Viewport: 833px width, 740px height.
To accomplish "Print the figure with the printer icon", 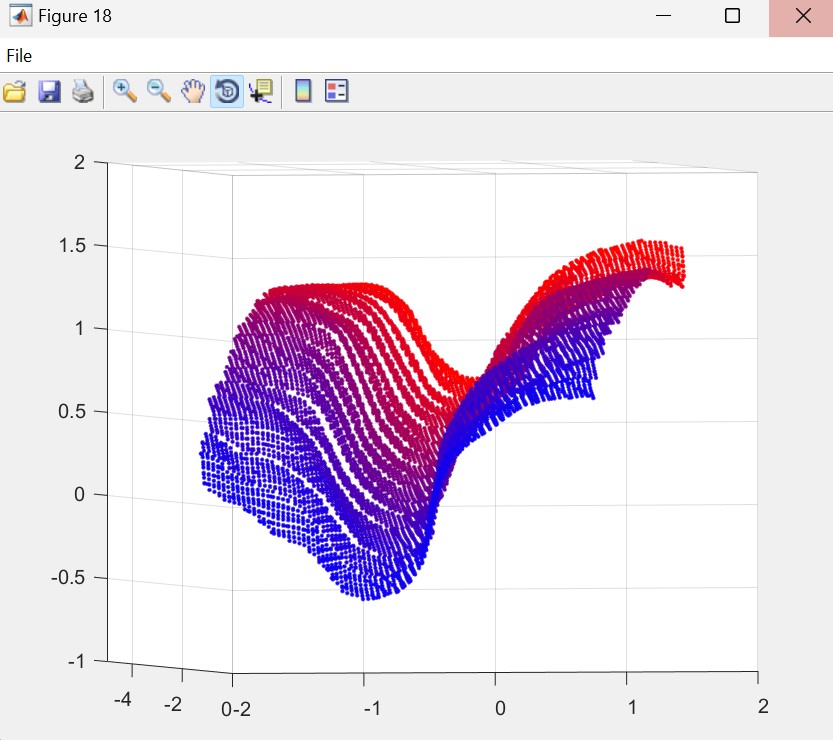I will pos(82,92).
